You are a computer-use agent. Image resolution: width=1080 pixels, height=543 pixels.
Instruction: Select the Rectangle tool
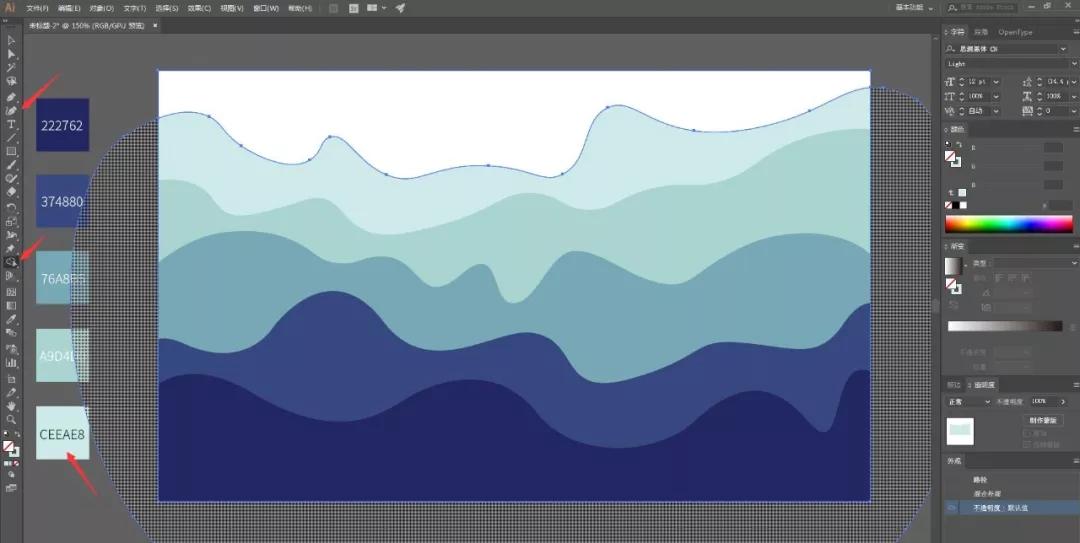click(11, 151)
